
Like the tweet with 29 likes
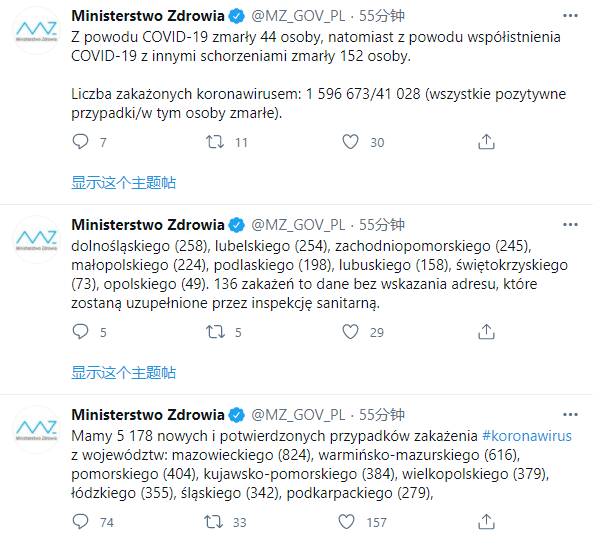tap(350, 332)
